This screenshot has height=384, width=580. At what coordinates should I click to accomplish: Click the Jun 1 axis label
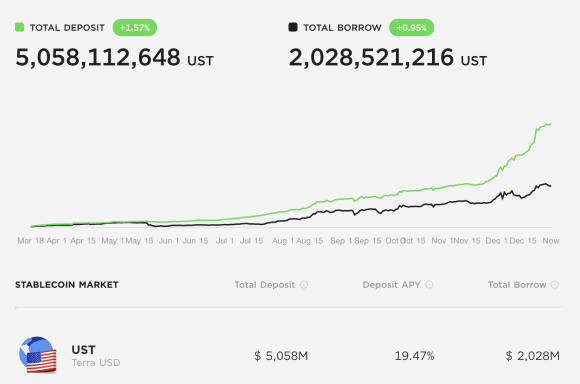pos(169,241)
